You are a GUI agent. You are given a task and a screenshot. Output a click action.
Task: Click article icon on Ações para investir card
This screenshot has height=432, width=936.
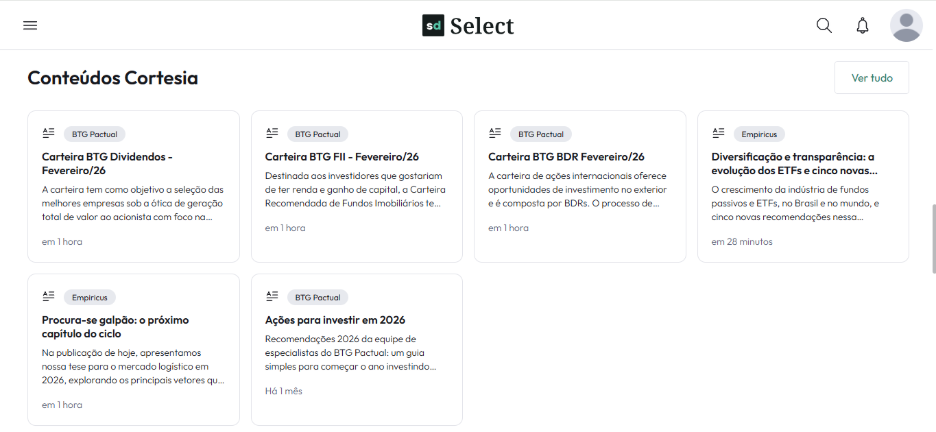coord(271,297)
